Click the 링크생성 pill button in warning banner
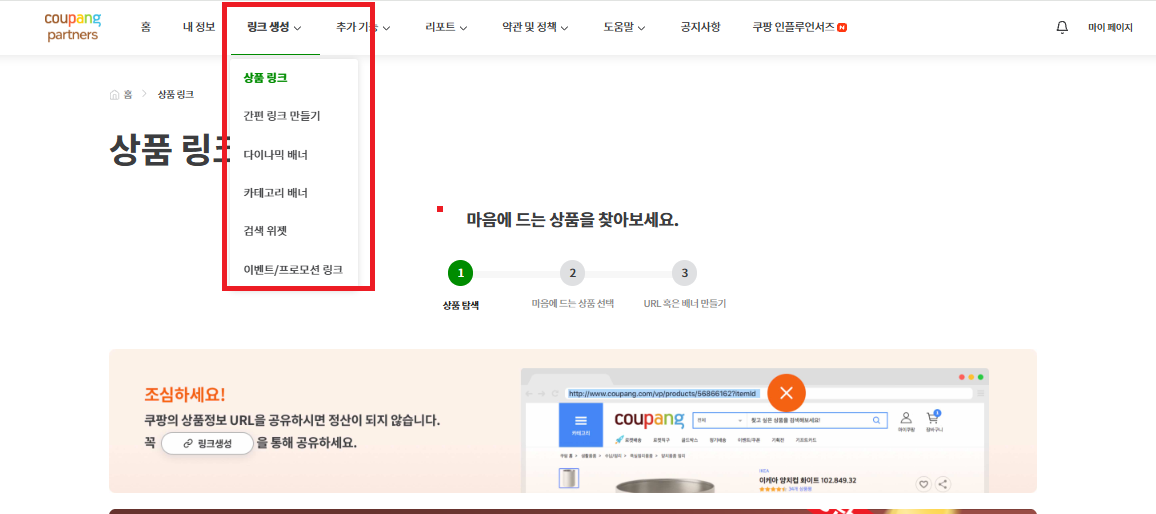The width and height of the screenshot is (1156, 514). point(207,444)
